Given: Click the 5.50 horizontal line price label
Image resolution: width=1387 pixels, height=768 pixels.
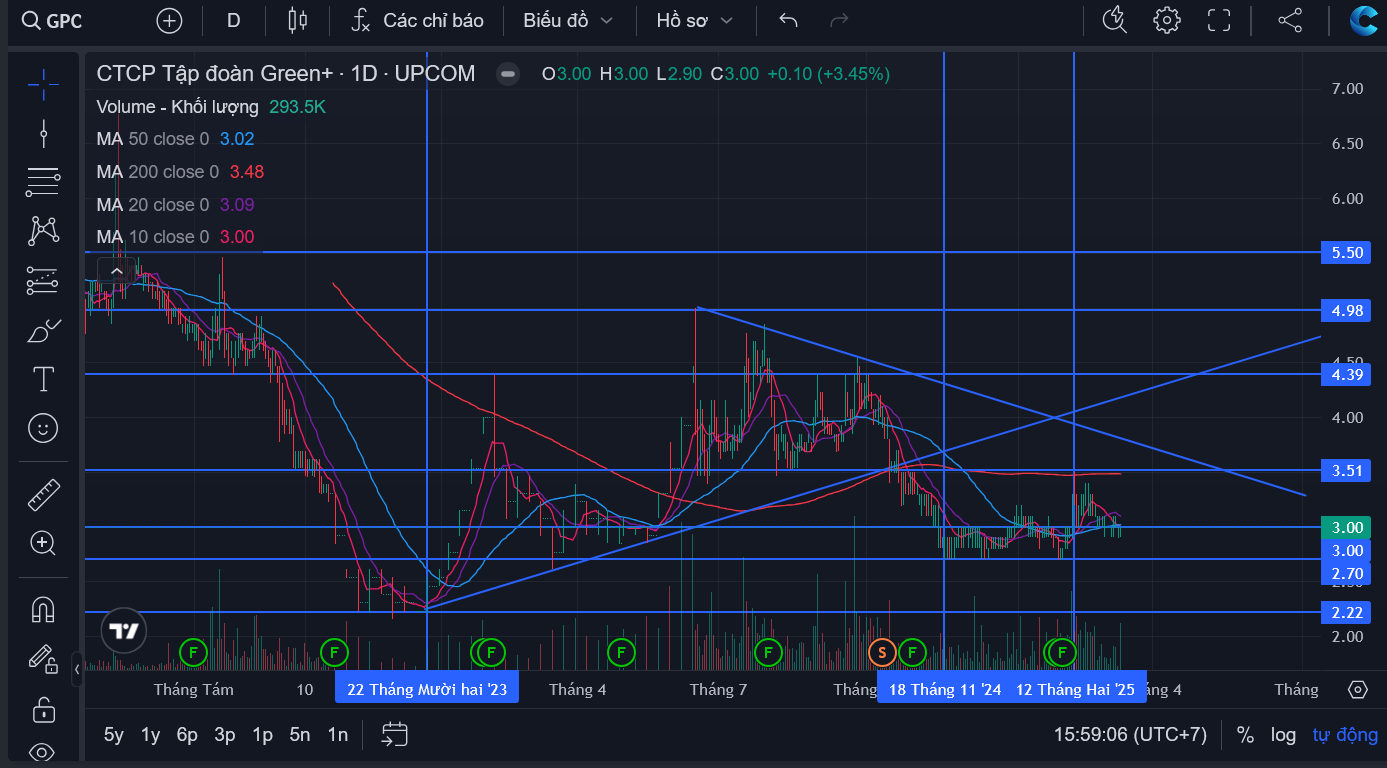Looking at the screenshot, I should (1346, 253).
